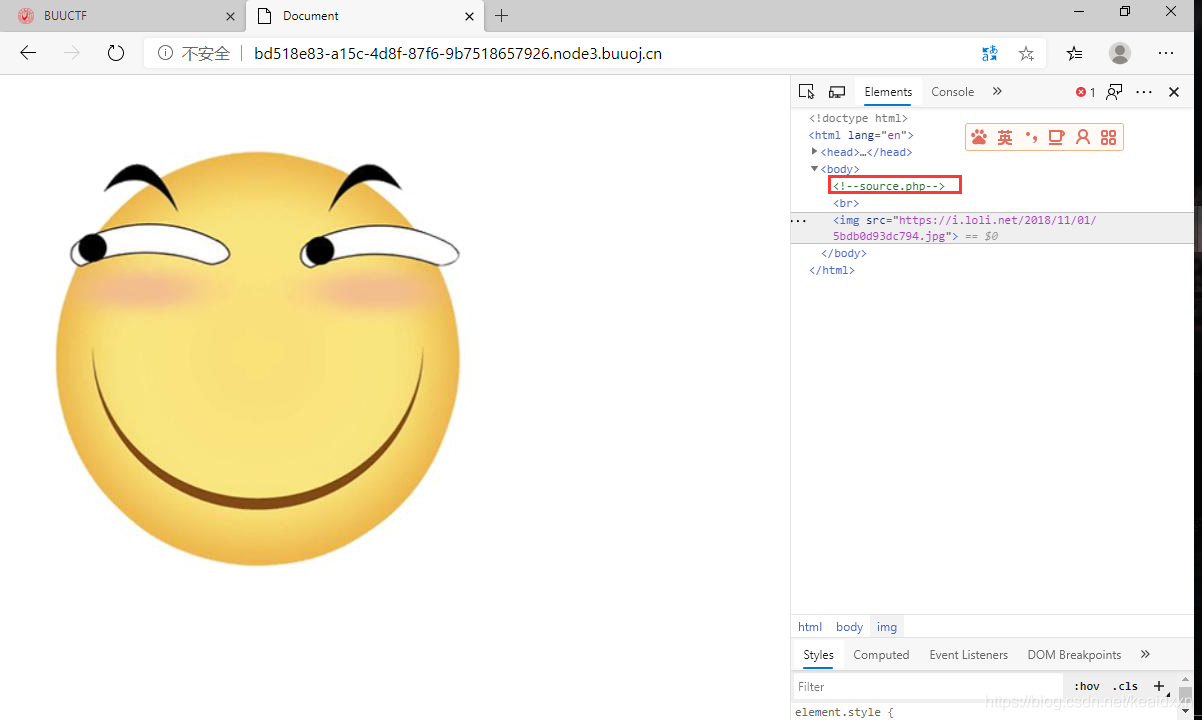1202x720 pixels.
Task: Switch to the Console panel tab
Action: pos(952,92)
